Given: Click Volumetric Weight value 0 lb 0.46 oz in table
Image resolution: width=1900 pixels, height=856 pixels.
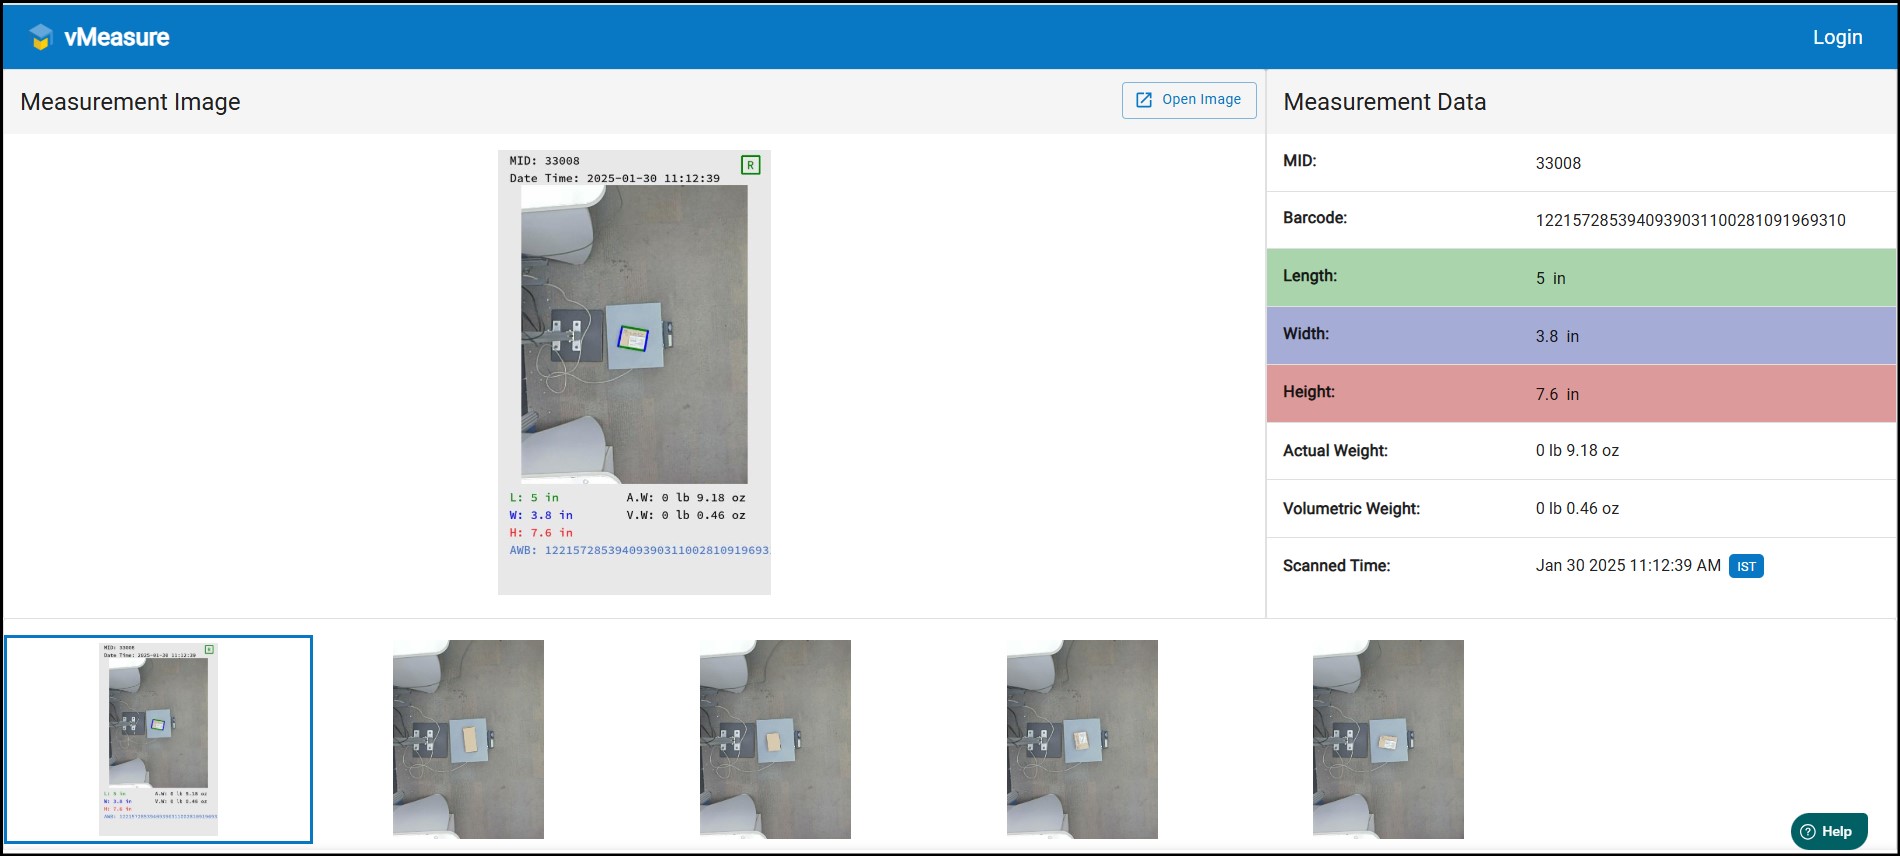Looking at the screenshot, I should point(1577,508).
